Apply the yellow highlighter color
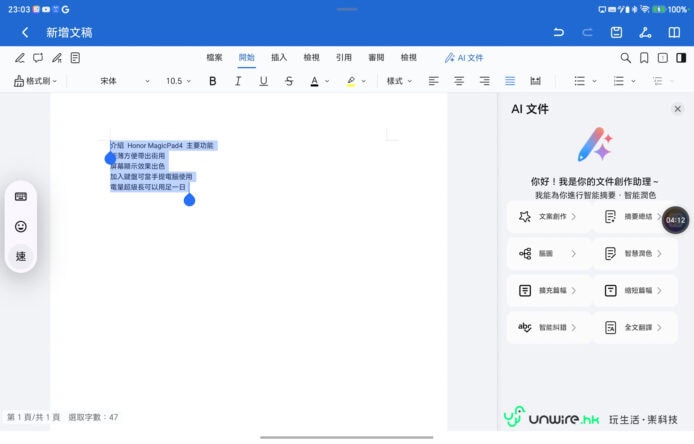This screenshot has height=444, width=694. pyautogui.click(x=351, y=81)
